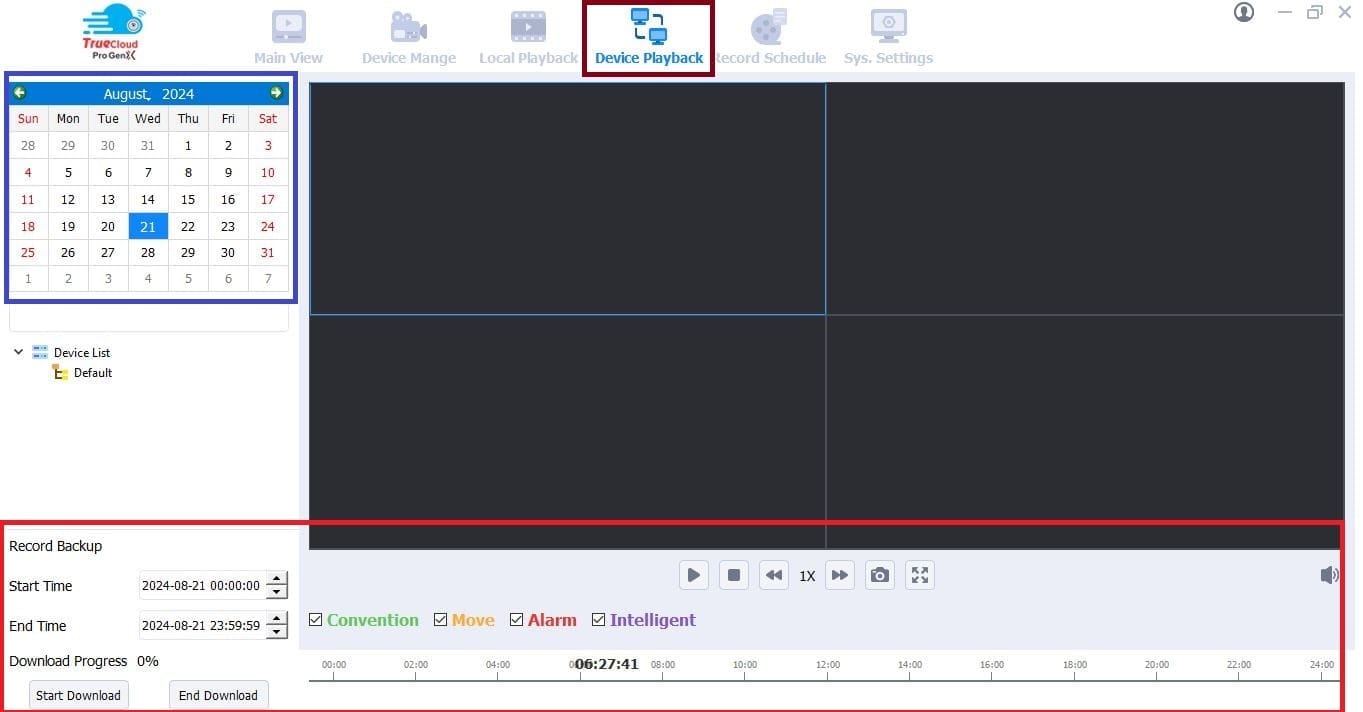Open the Main View panel
The image size is (1363, 712).
288,35
